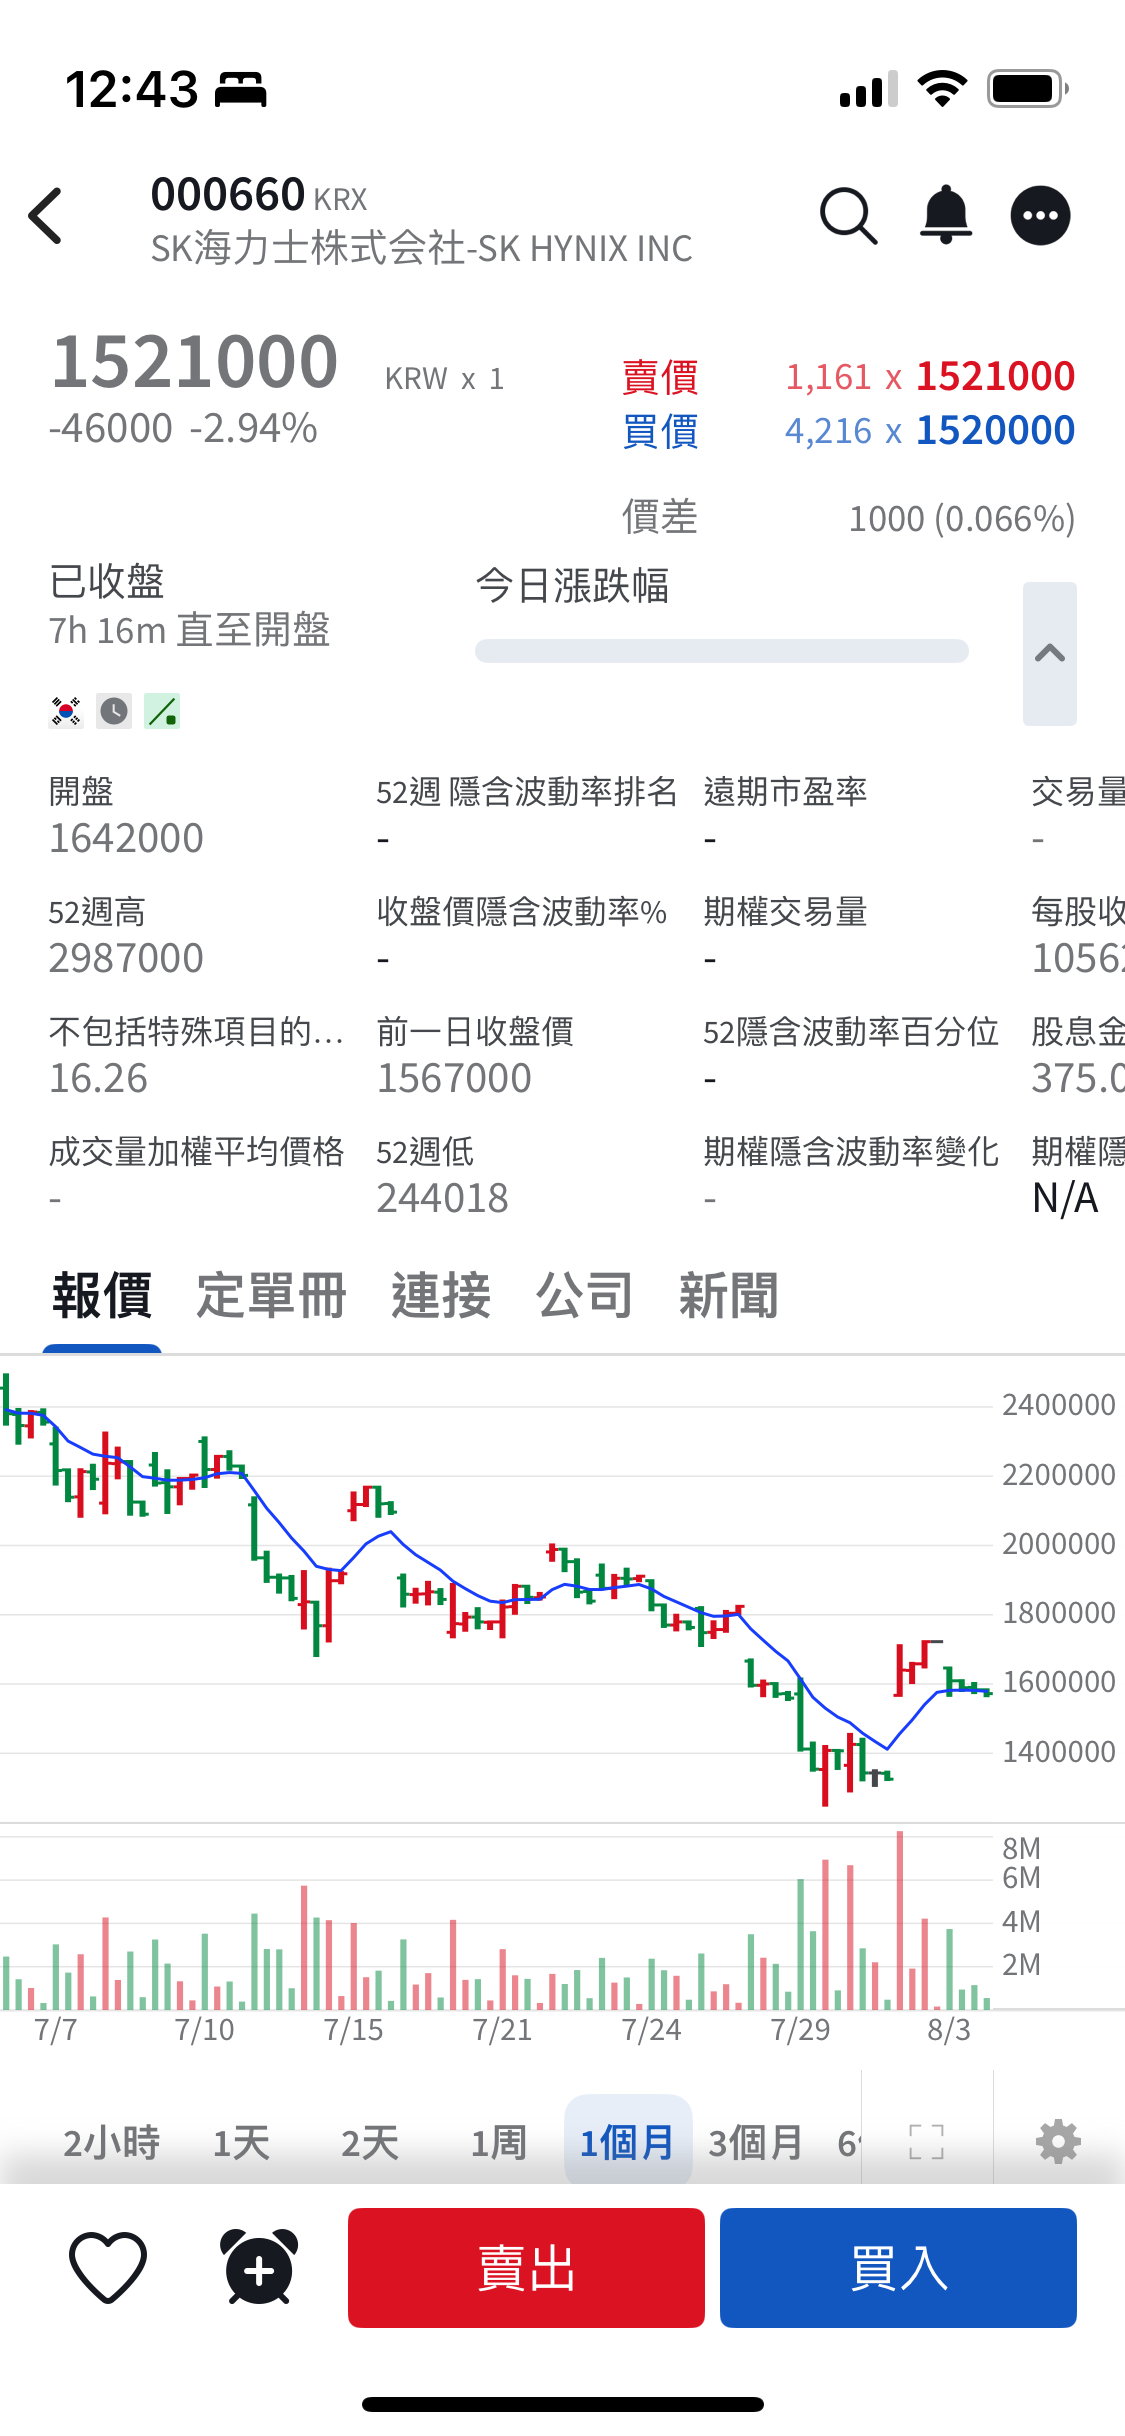The height and width of the screenshot is (2436, 1125).
Task: Tap the SK HYNIX INC company name
Action: (x=421, y=248)
